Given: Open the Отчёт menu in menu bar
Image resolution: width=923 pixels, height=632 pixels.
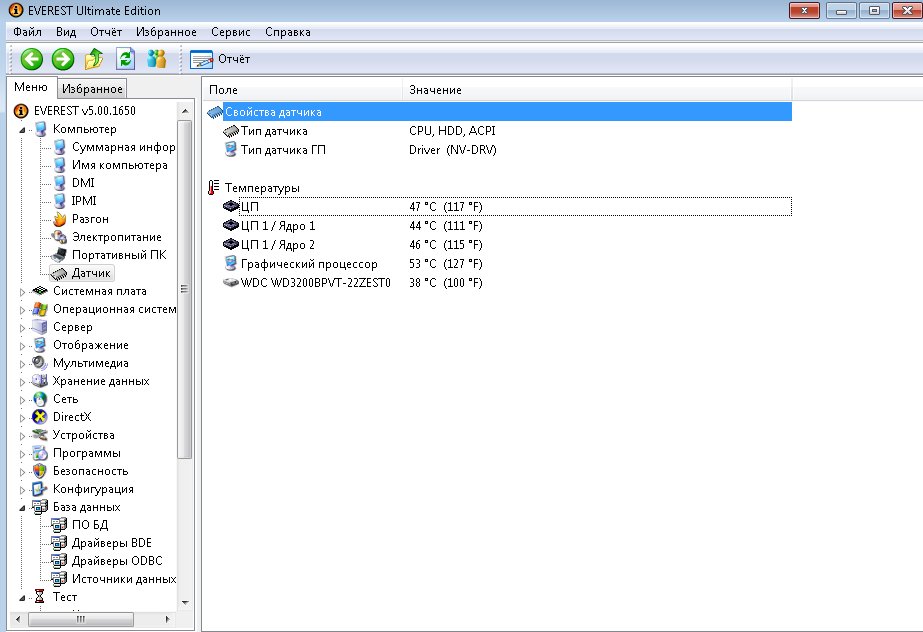Looking at the screenshot, I should coord(106,32).
